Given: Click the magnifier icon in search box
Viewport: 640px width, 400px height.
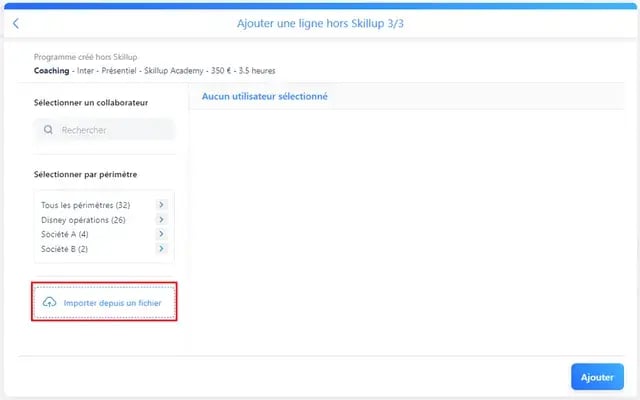Looking at the screenshot, I should click(48, 130).
